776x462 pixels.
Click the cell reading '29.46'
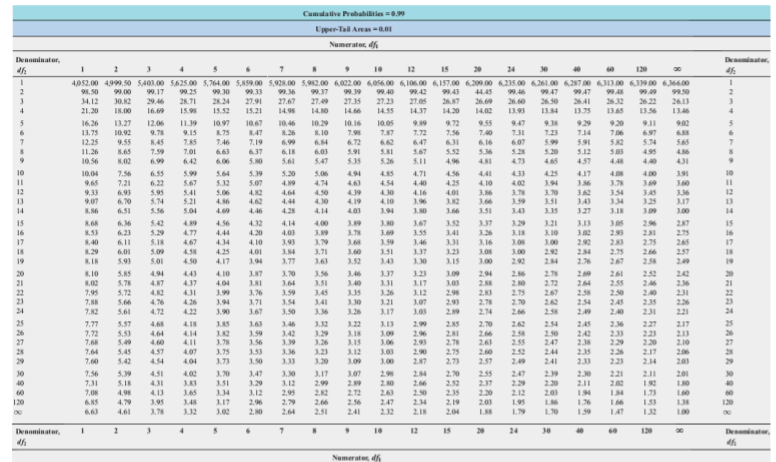pyautogui.click(x=155, y=101)
